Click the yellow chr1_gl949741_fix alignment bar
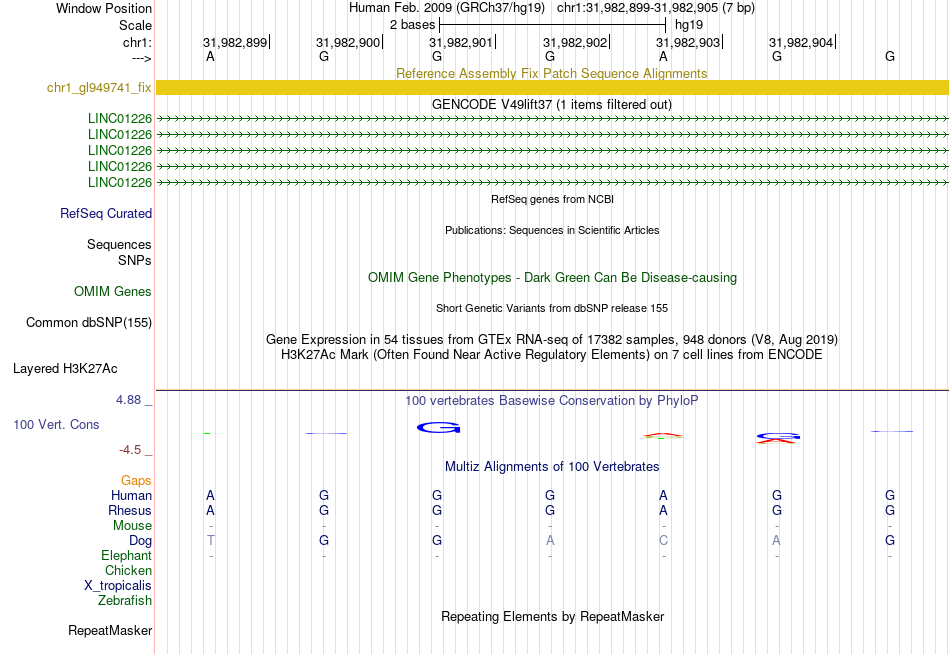The width and height of the screenshot is (950, 654). [552, 87]
